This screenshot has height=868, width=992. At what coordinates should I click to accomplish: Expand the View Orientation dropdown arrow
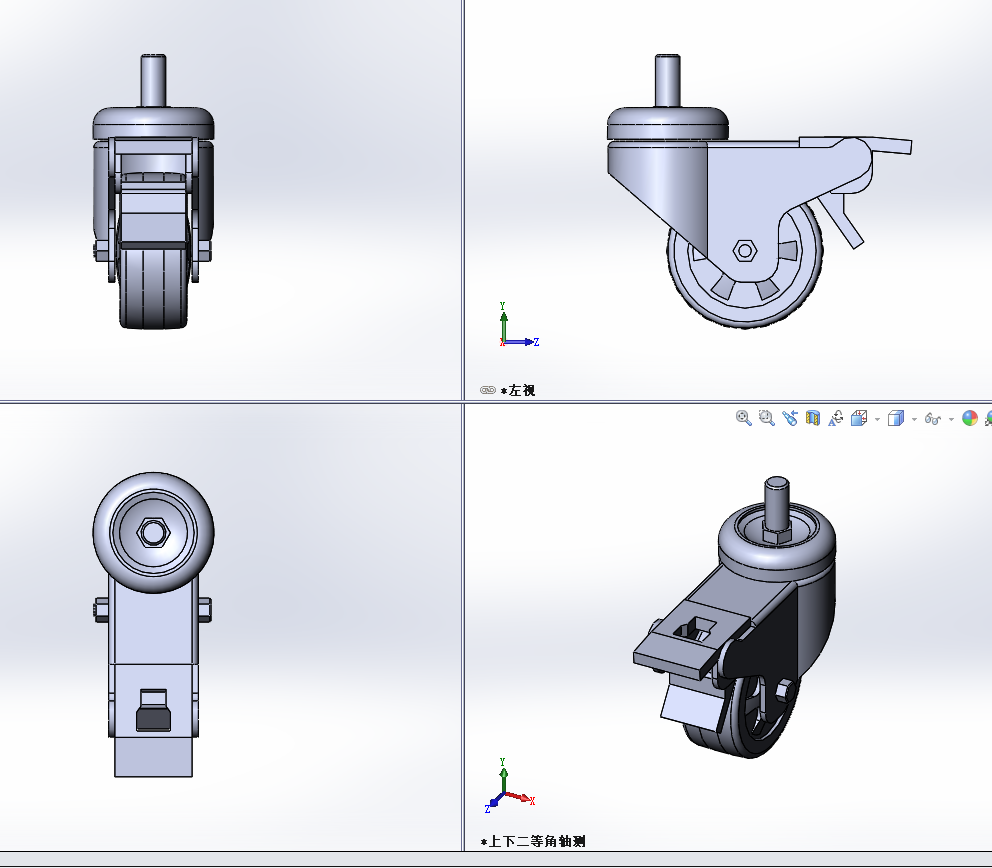877,419
